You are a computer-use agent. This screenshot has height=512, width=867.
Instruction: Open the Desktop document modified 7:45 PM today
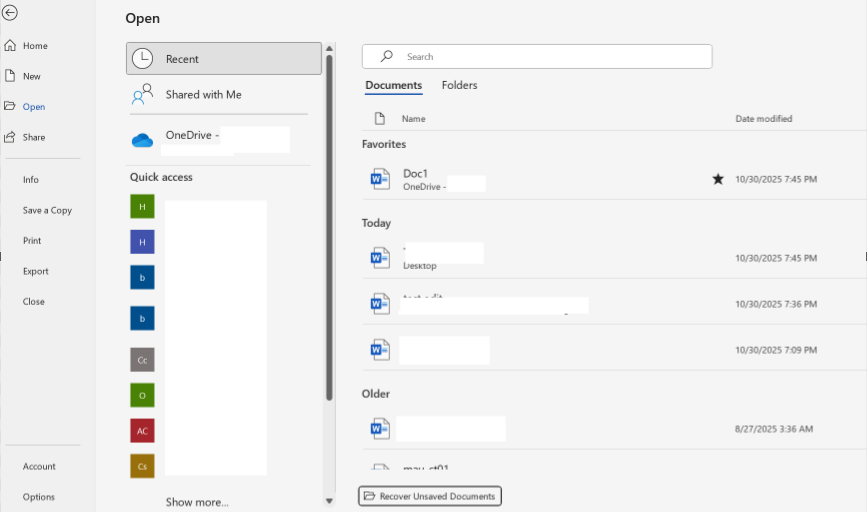tap(614, 258)
